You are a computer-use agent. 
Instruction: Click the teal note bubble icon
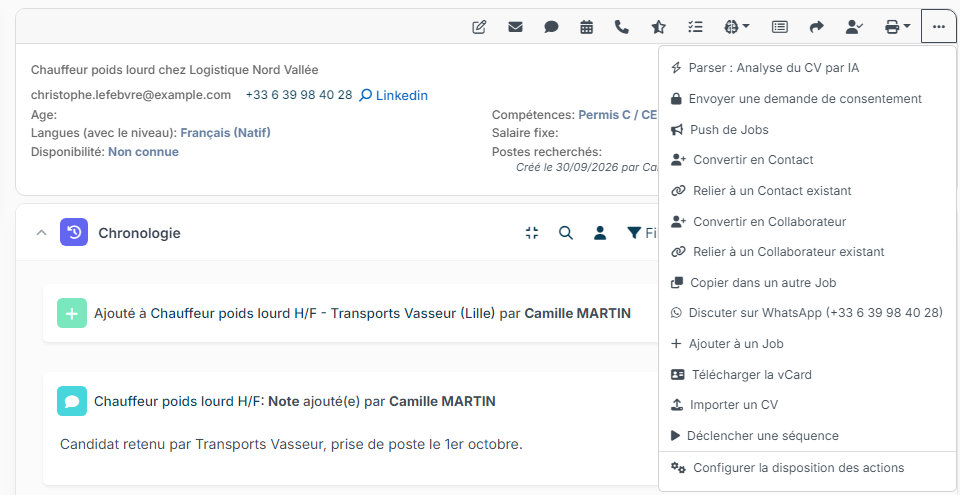tap(72, 402)
